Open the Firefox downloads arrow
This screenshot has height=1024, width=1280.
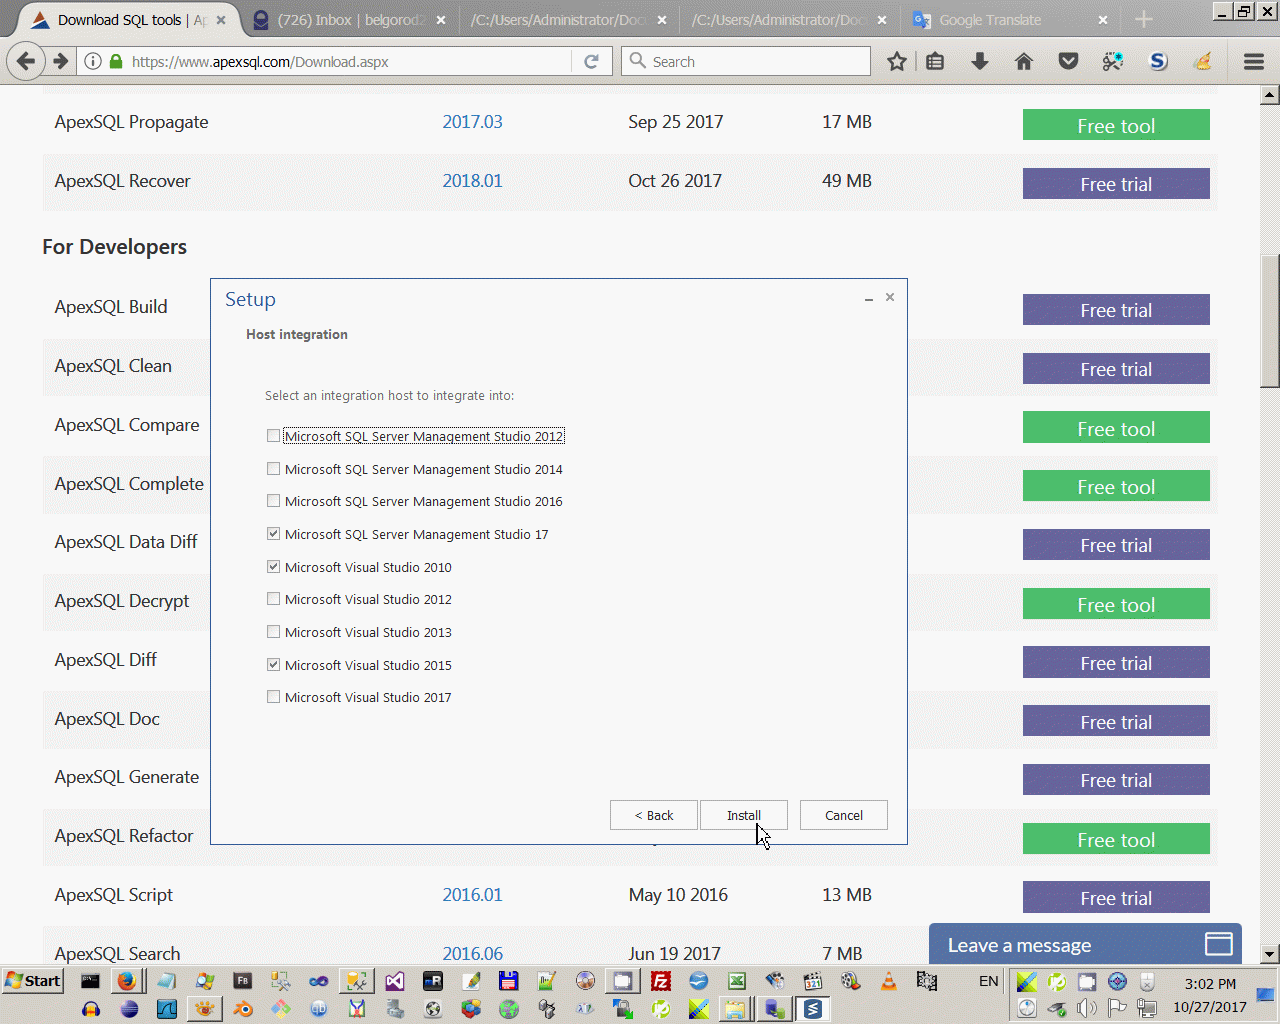click(x=980, y=62)
